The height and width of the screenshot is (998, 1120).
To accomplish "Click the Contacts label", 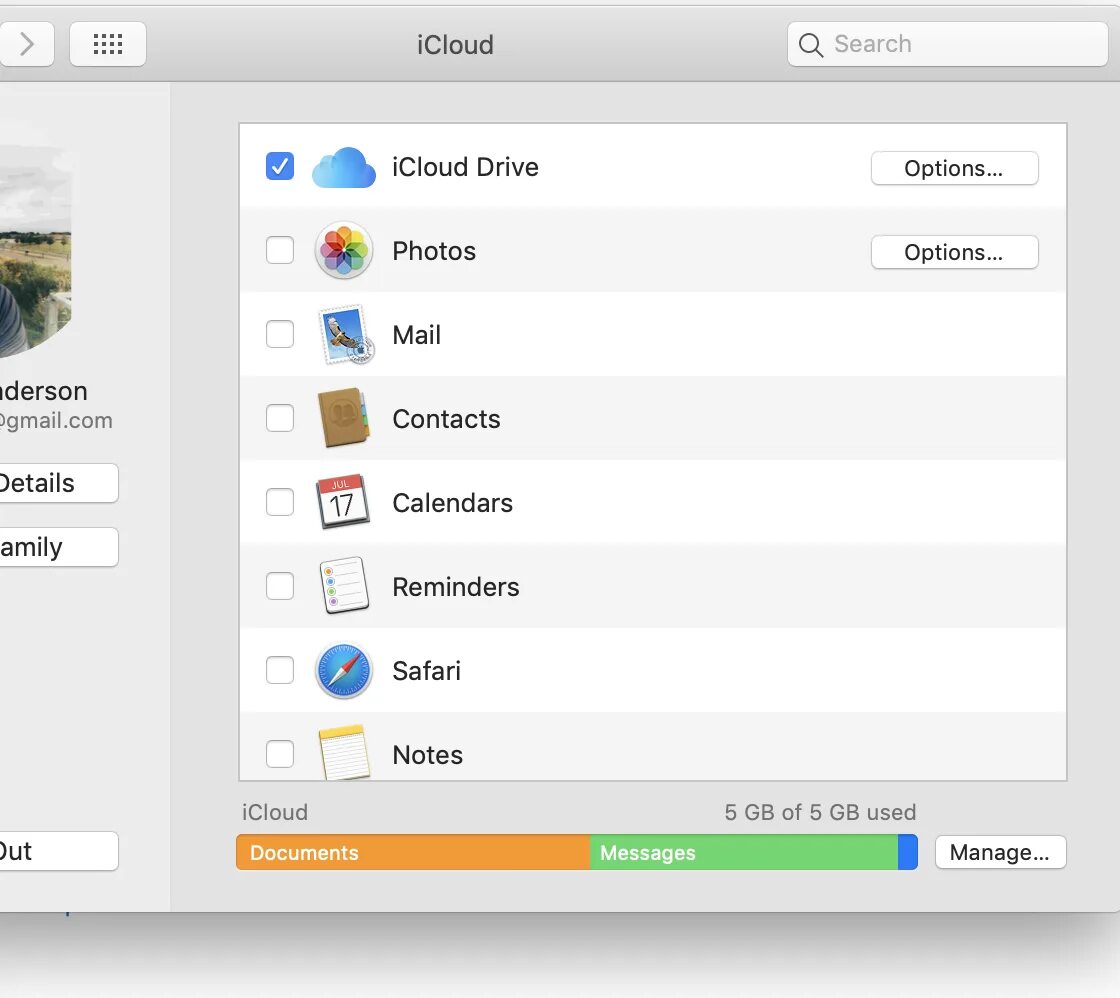I will point(446,419).
